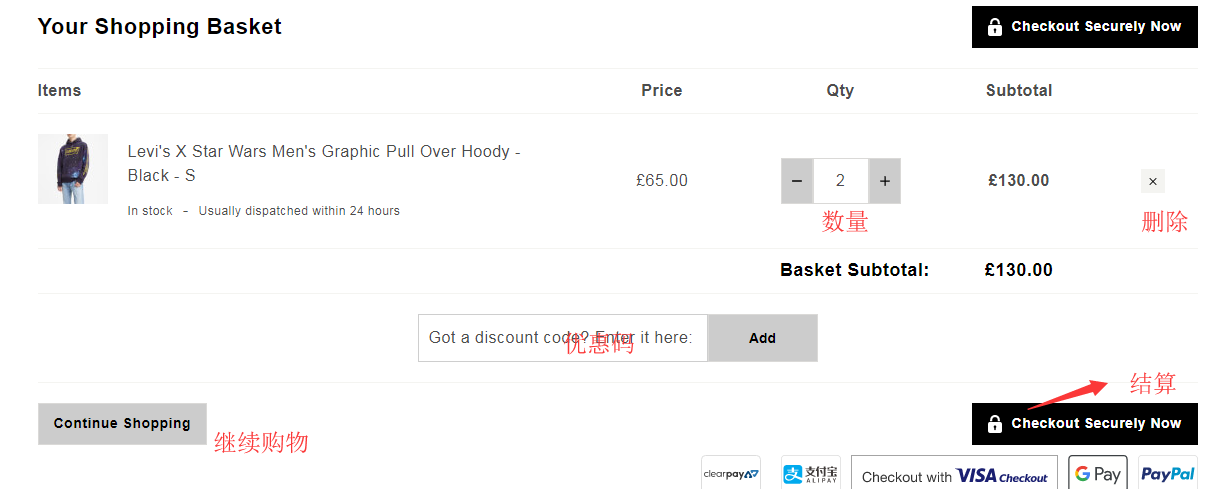The width and height of the screenshot is (1211, 489).
Task: Click the Usually dispatched within 24 hours text
Action: [299, 211]
